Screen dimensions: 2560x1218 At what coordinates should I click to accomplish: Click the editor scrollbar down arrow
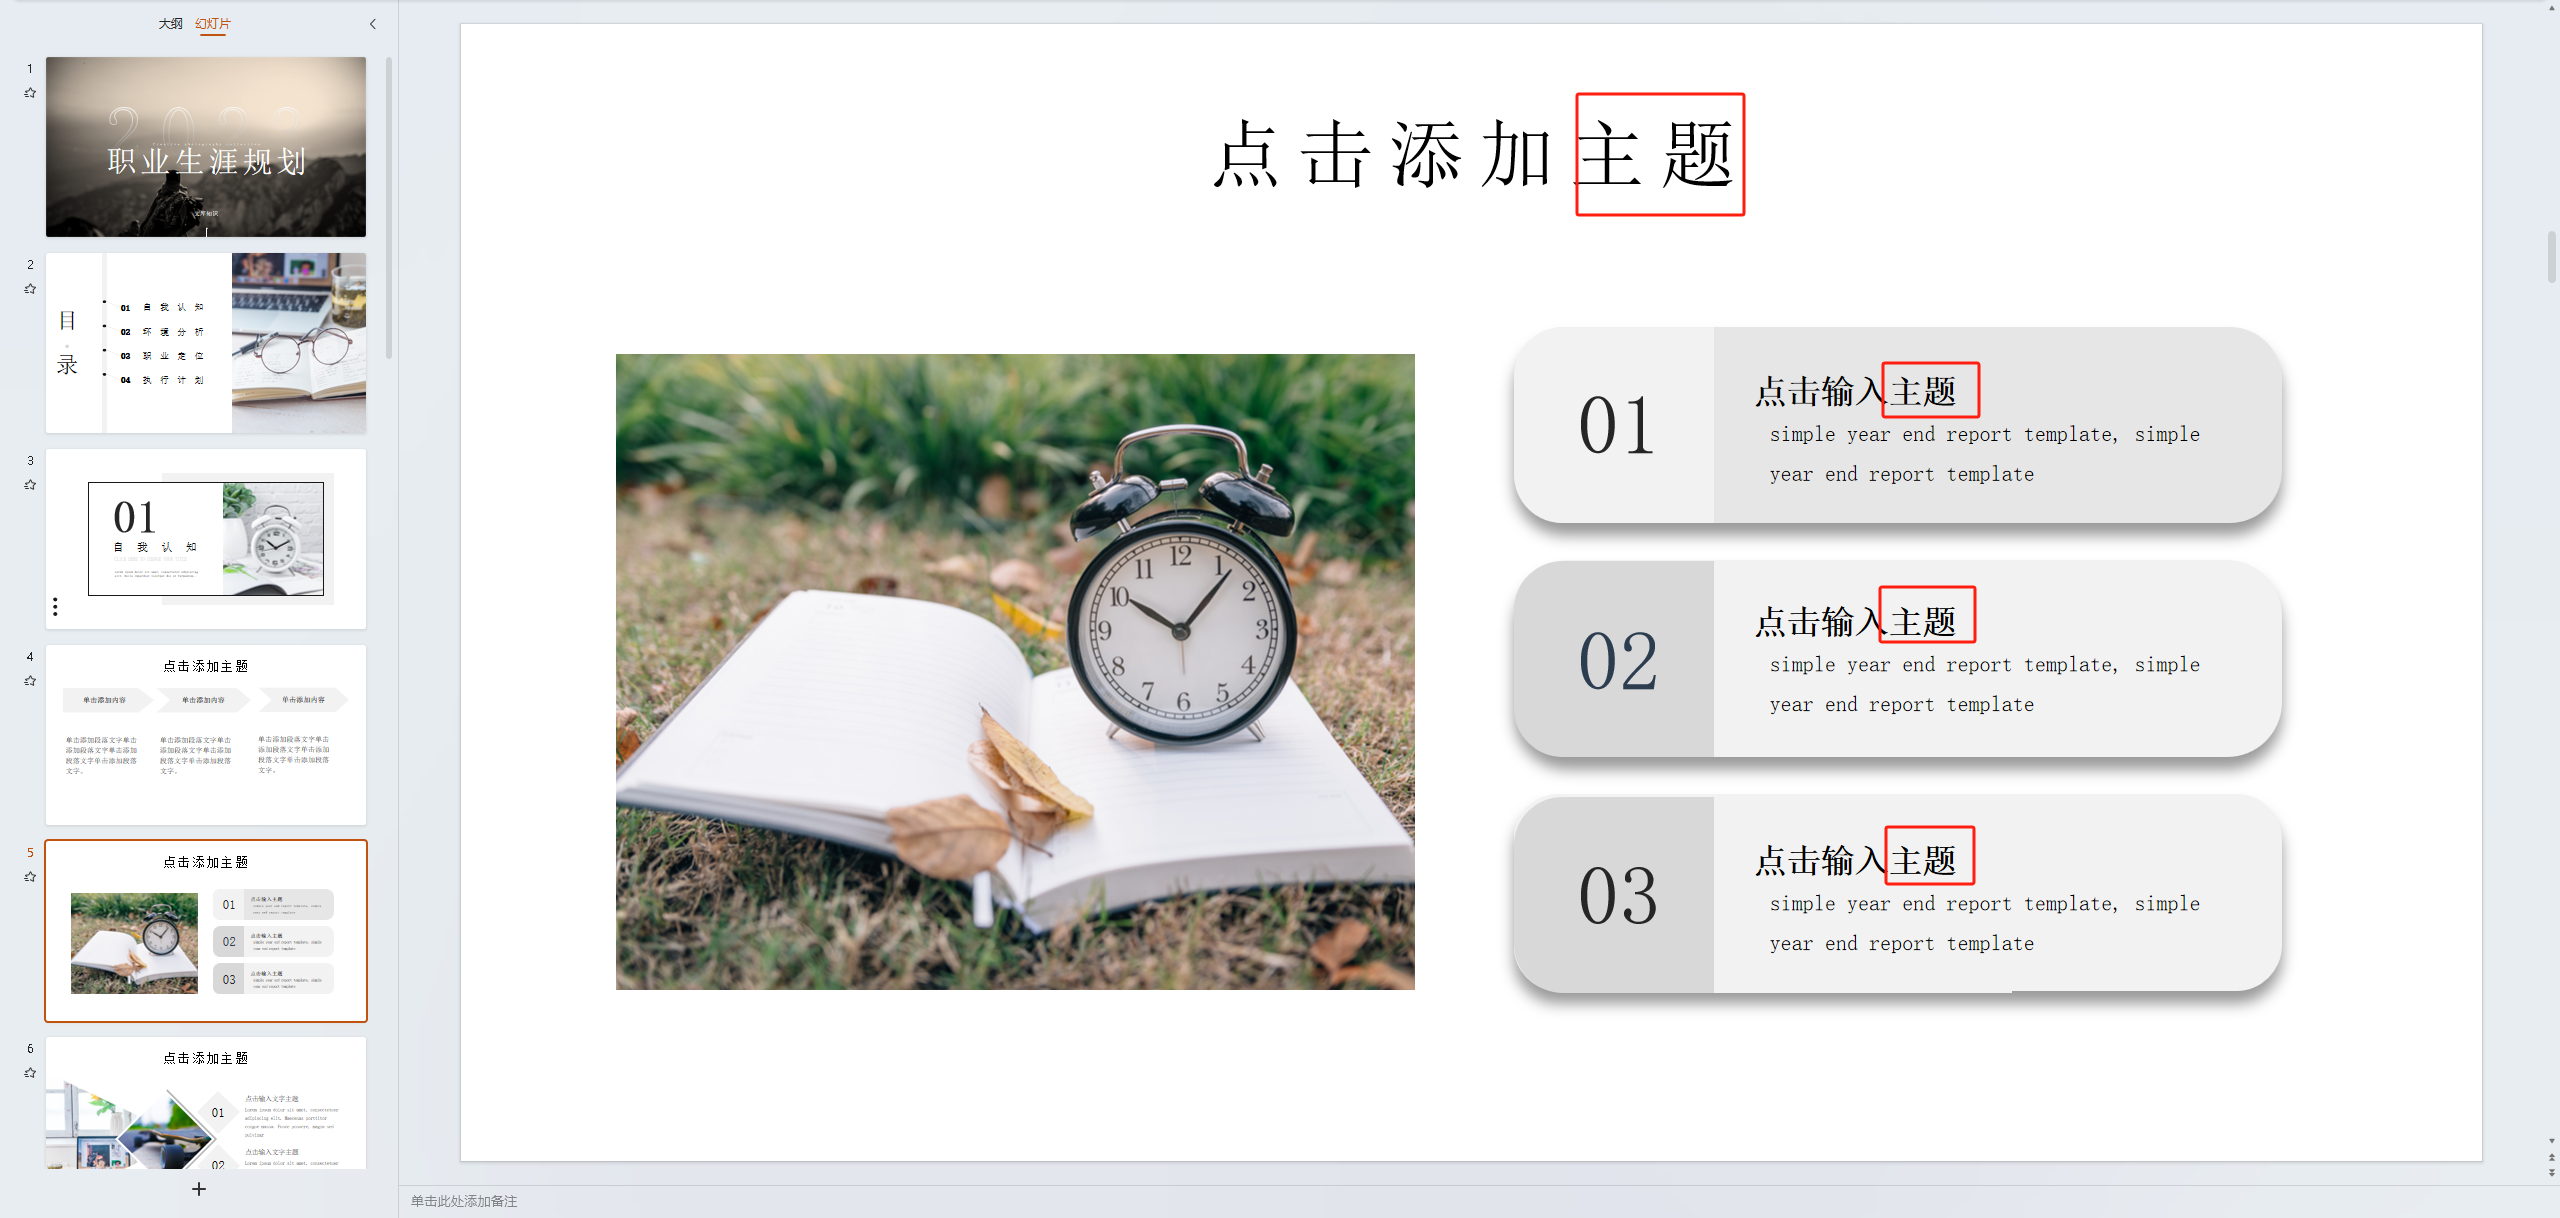tap(2552, 1141)
